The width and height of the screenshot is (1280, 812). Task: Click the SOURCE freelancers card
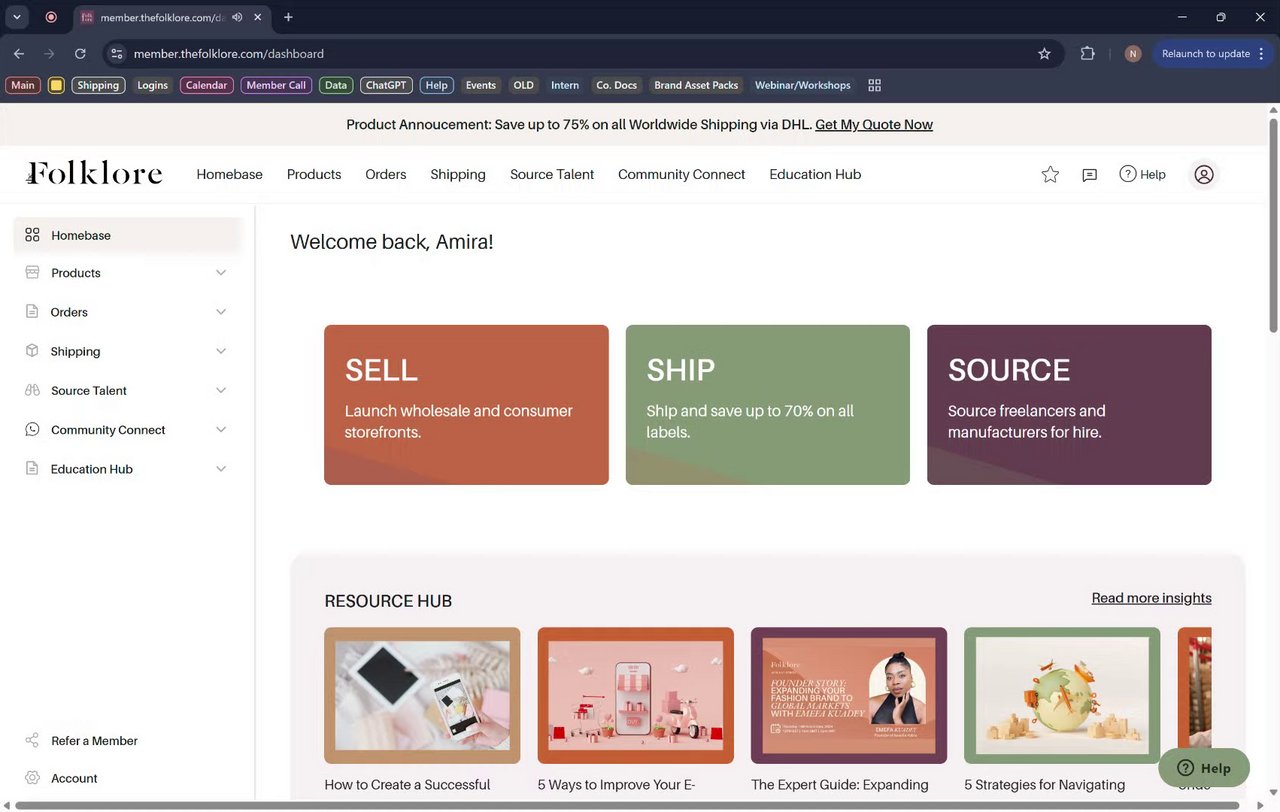coord(1069,405)
